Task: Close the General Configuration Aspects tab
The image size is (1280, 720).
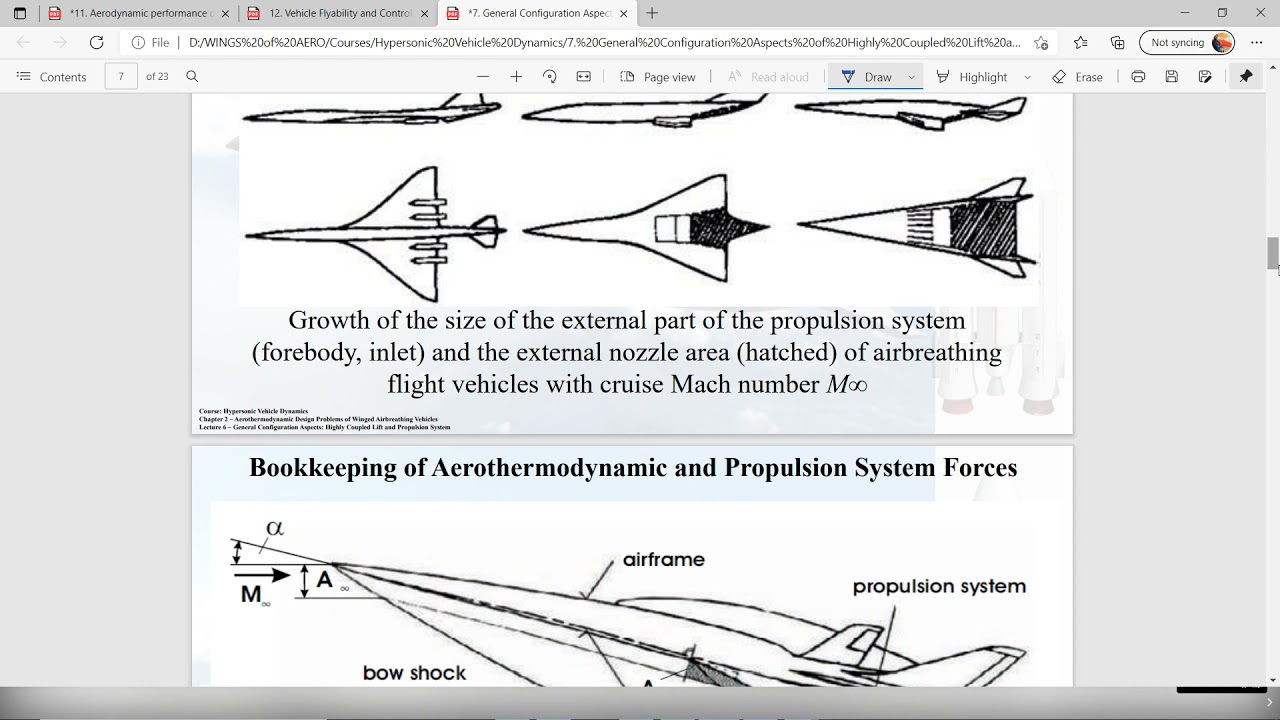Action: (623, 14)
